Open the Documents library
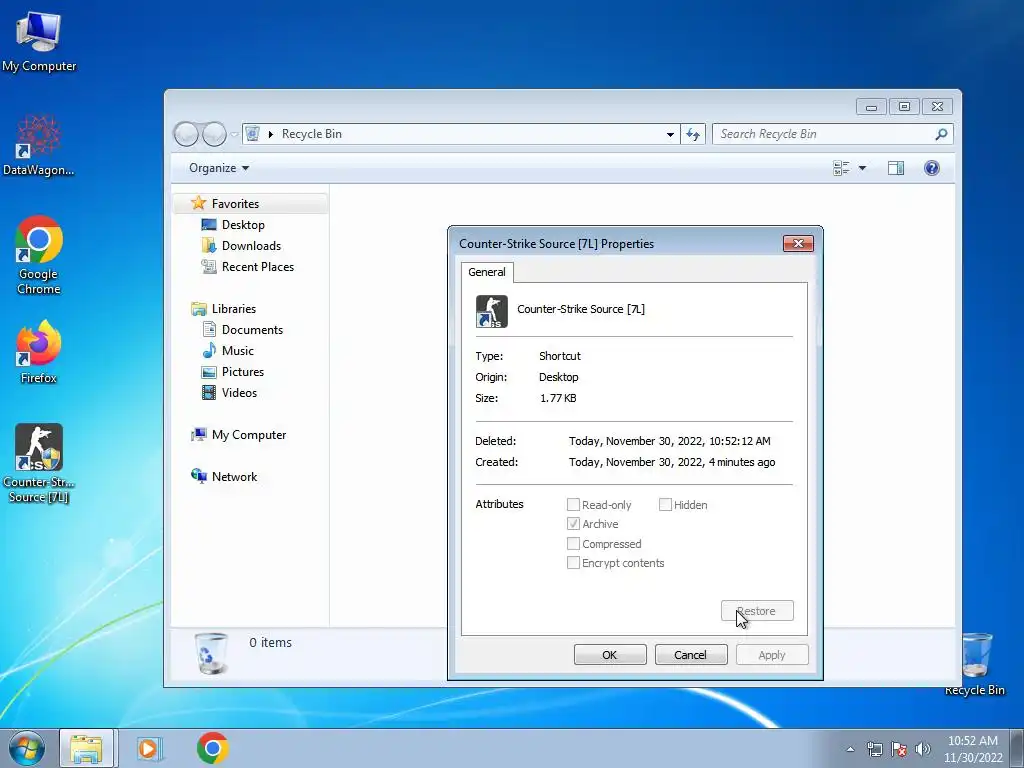The image size is (1024, 768). (252, 330)
